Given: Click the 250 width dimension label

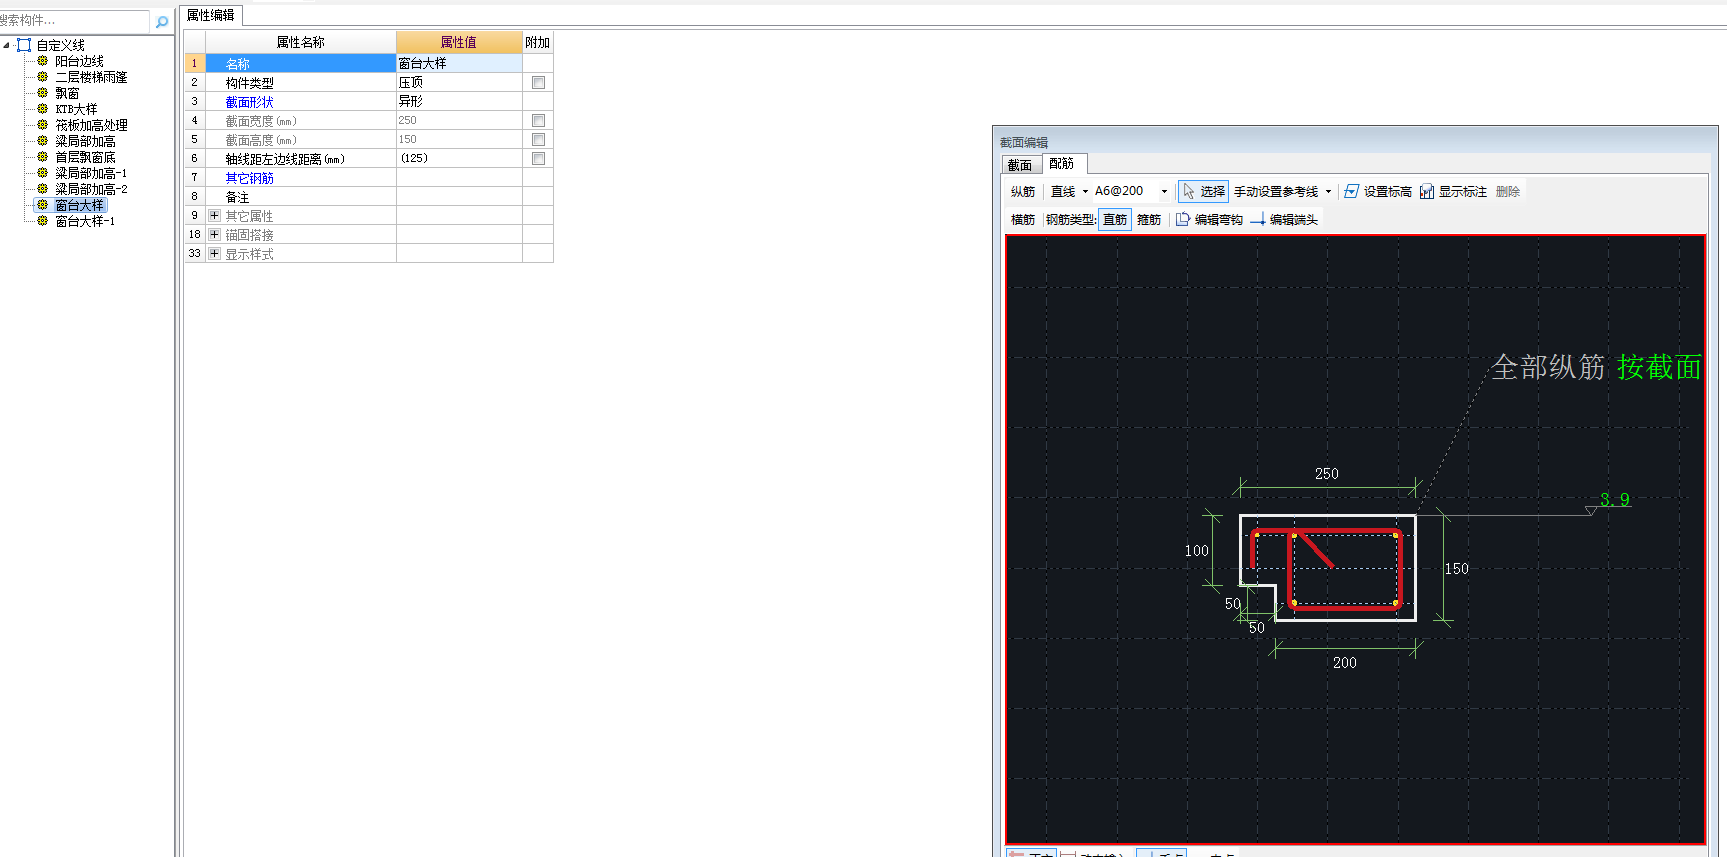Looking at the screenshot, I should [x=1327, y=474].
